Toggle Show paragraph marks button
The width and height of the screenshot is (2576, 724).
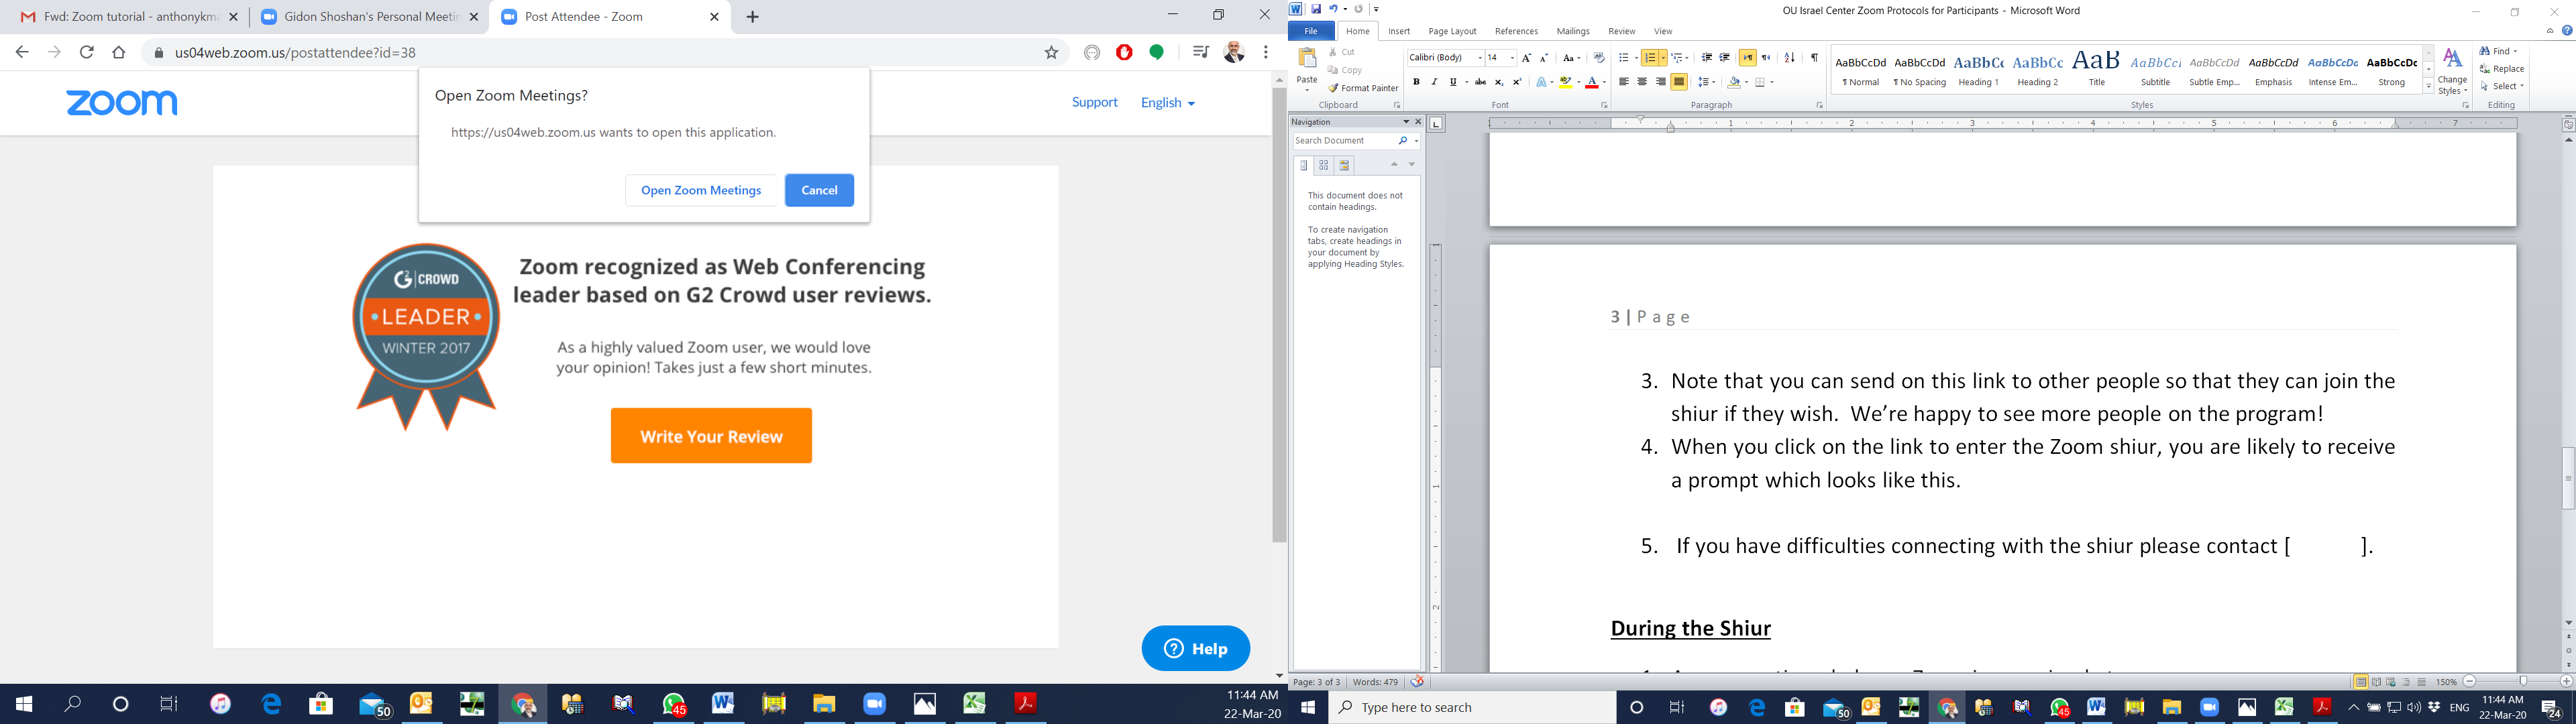[1814, 58]
